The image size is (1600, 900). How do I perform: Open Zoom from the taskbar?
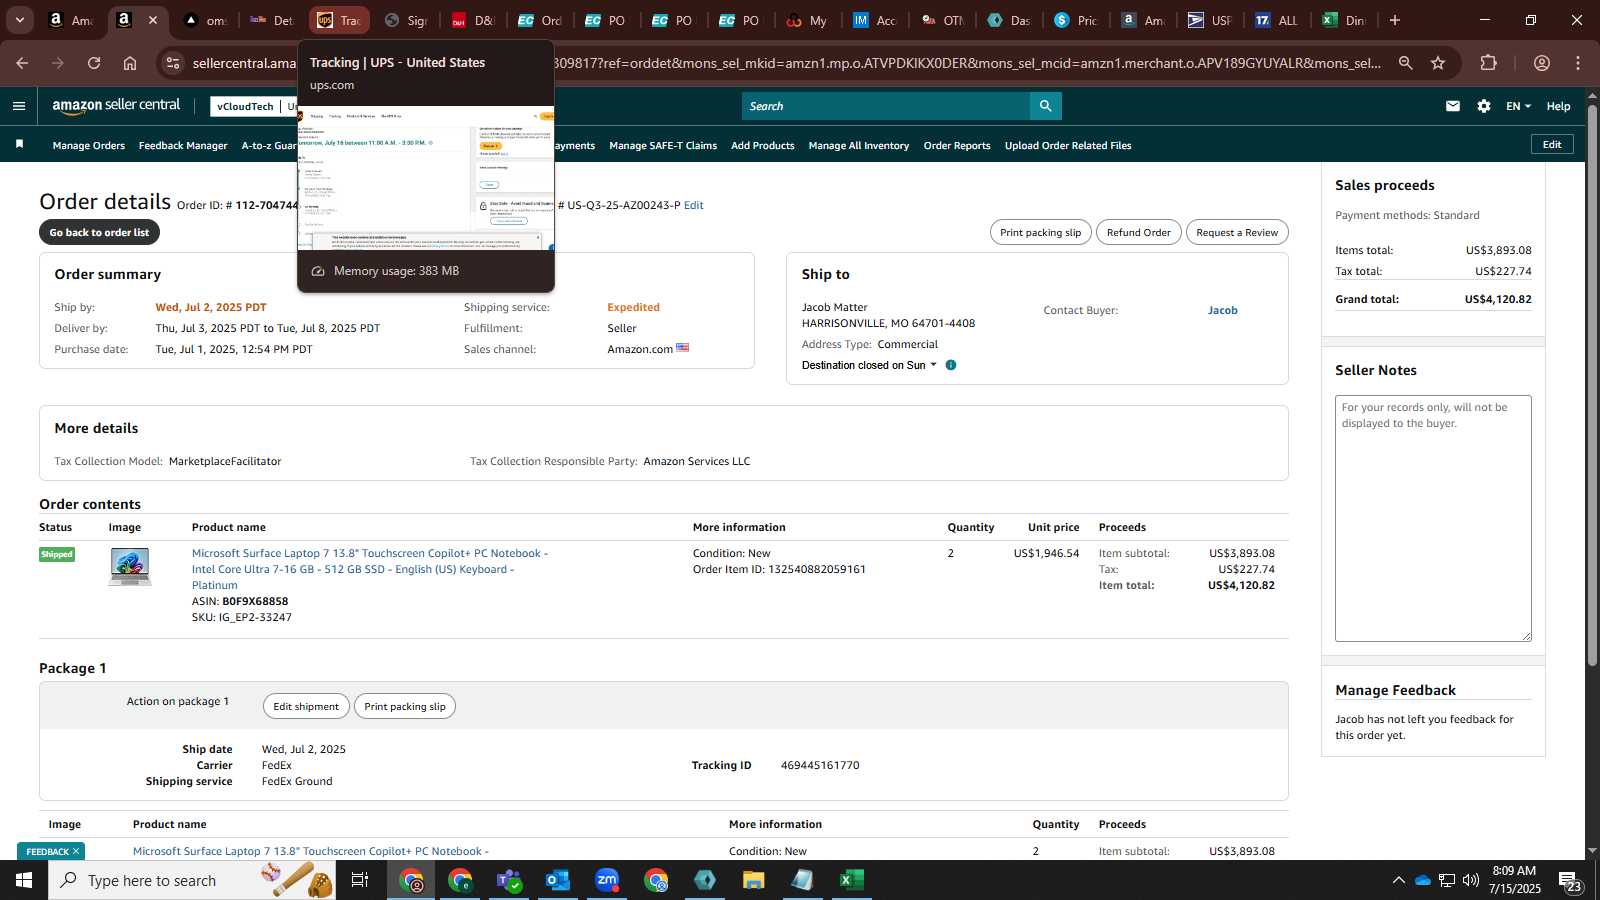[x=607, y=880]
